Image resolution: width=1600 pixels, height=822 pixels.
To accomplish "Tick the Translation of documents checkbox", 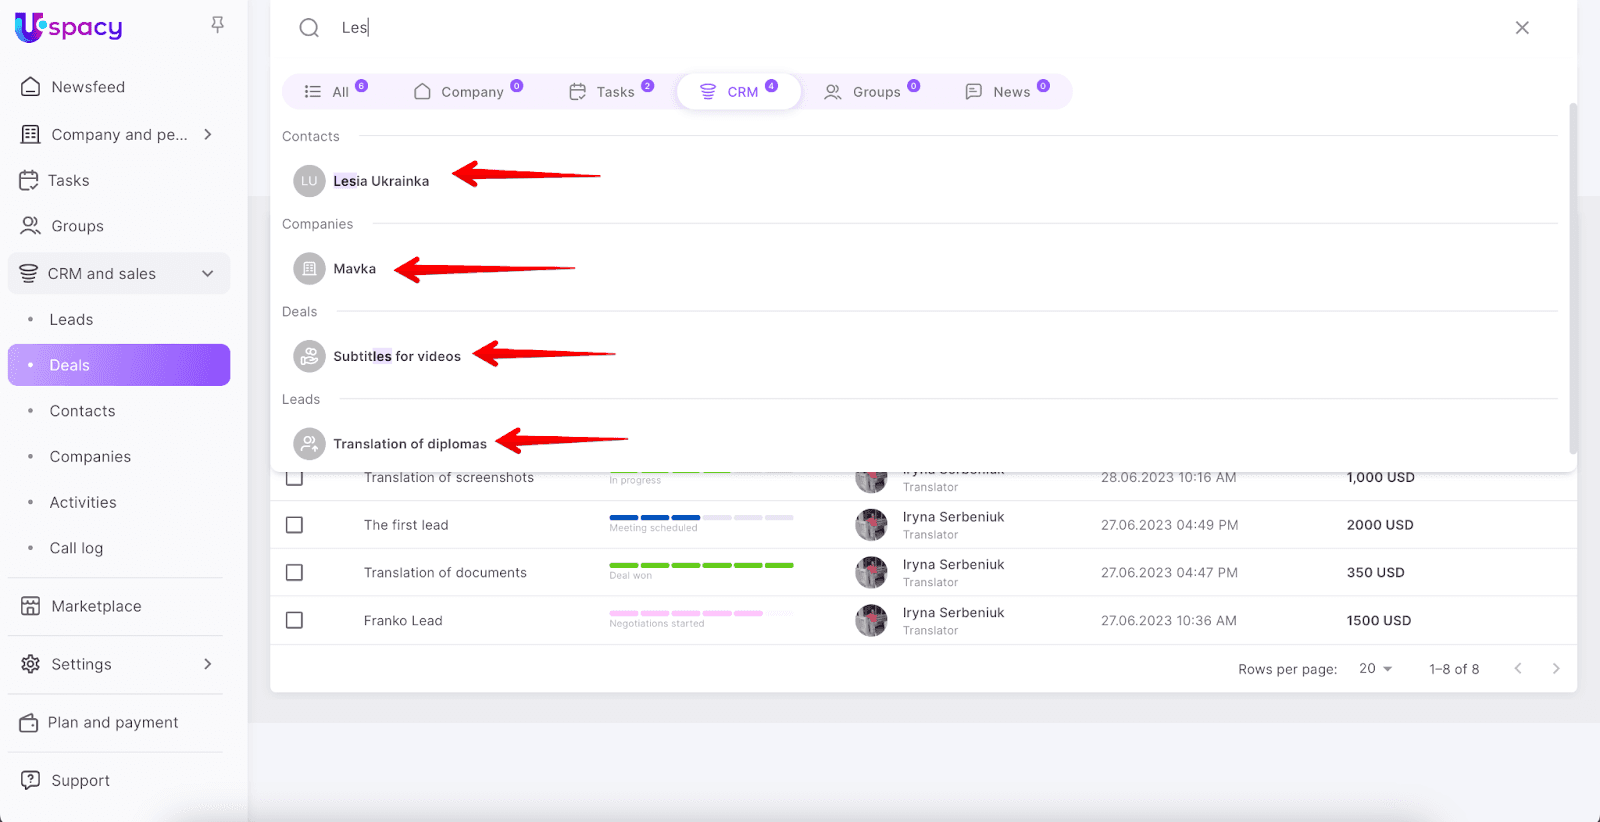I will (x=294, y=573).
